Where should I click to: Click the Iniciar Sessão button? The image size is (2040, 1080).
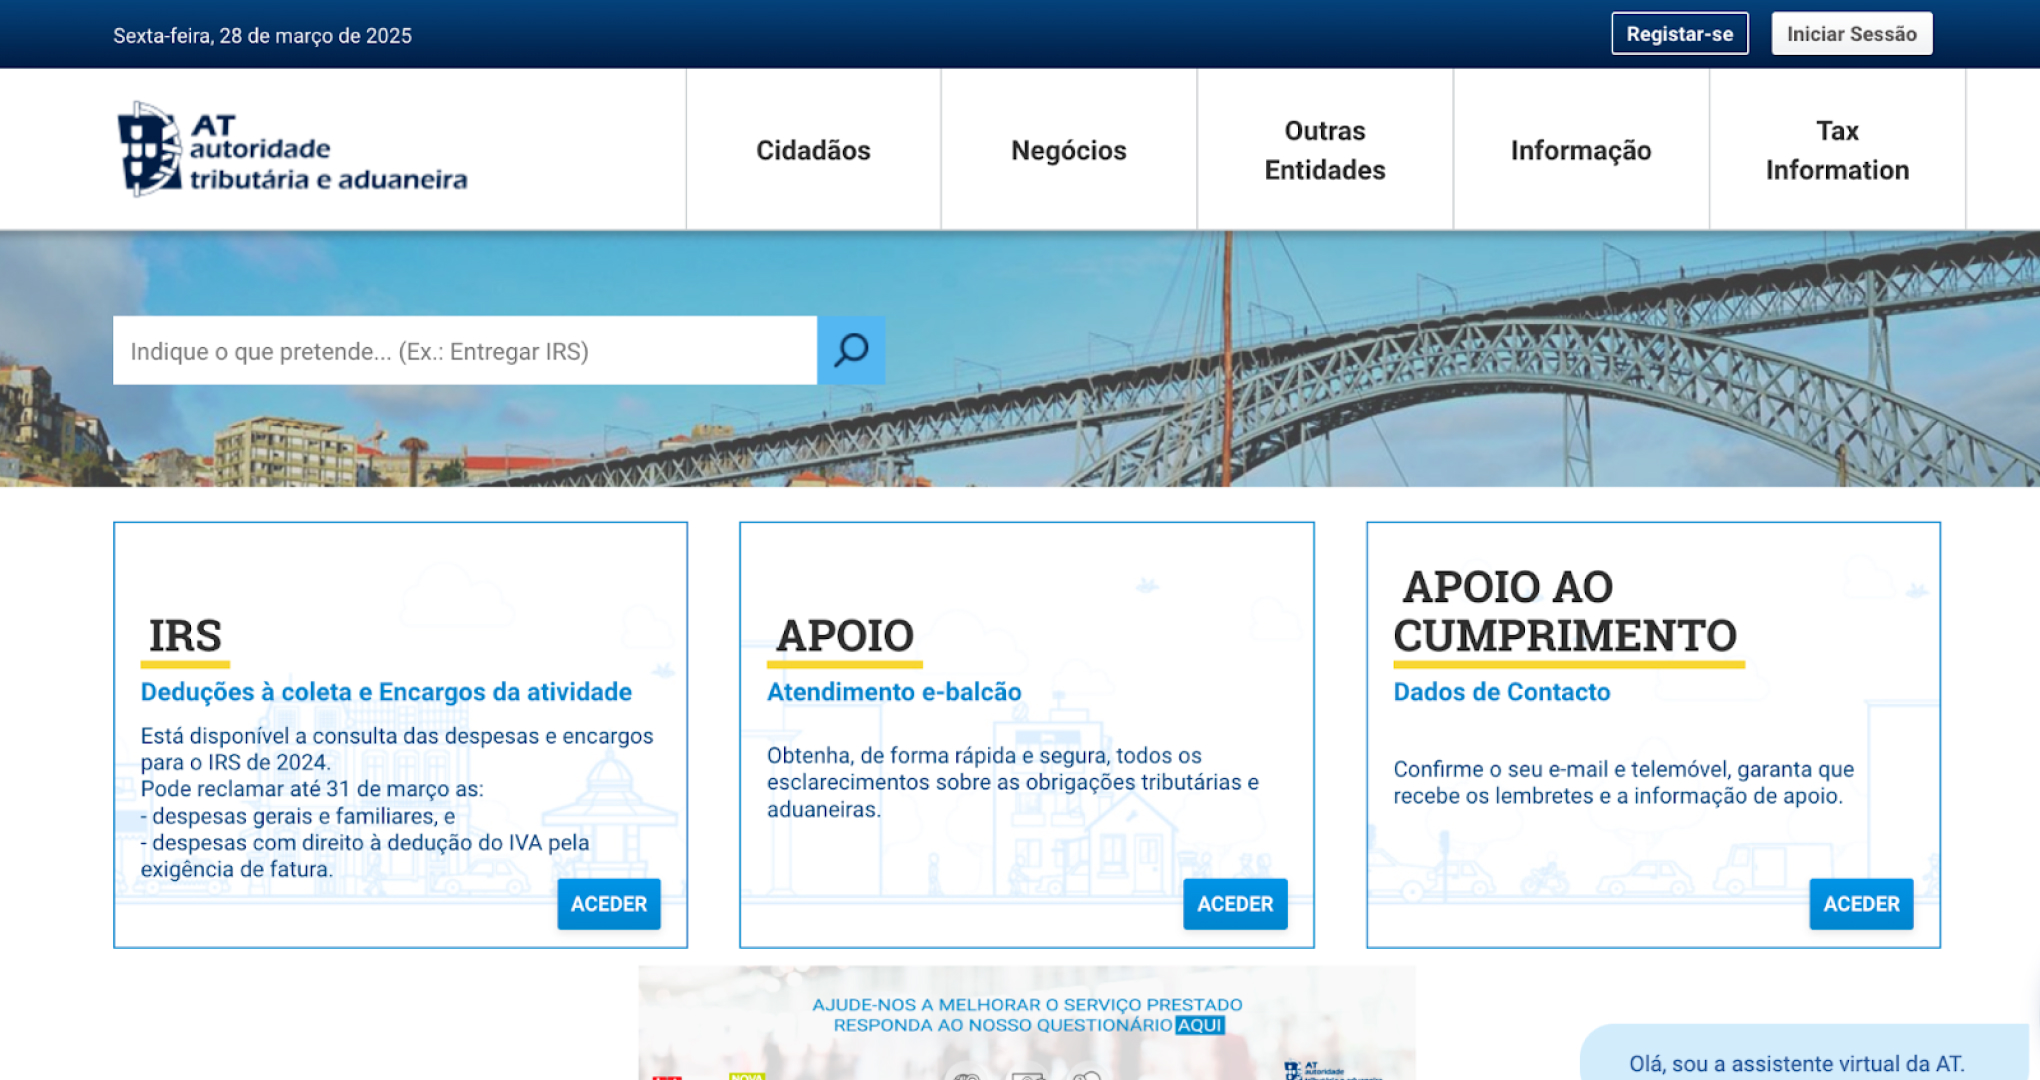pos(1851,33)
